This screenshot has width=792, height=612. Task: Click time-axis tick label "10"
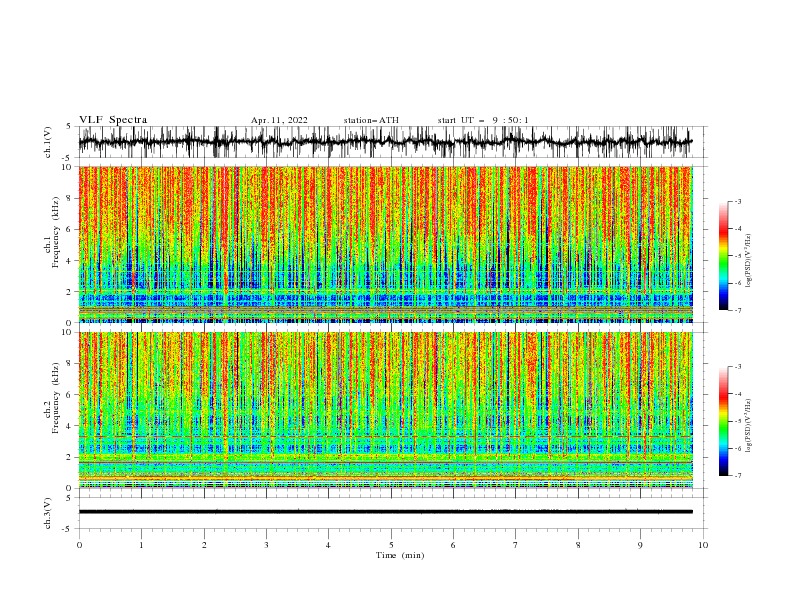point(703,545)
